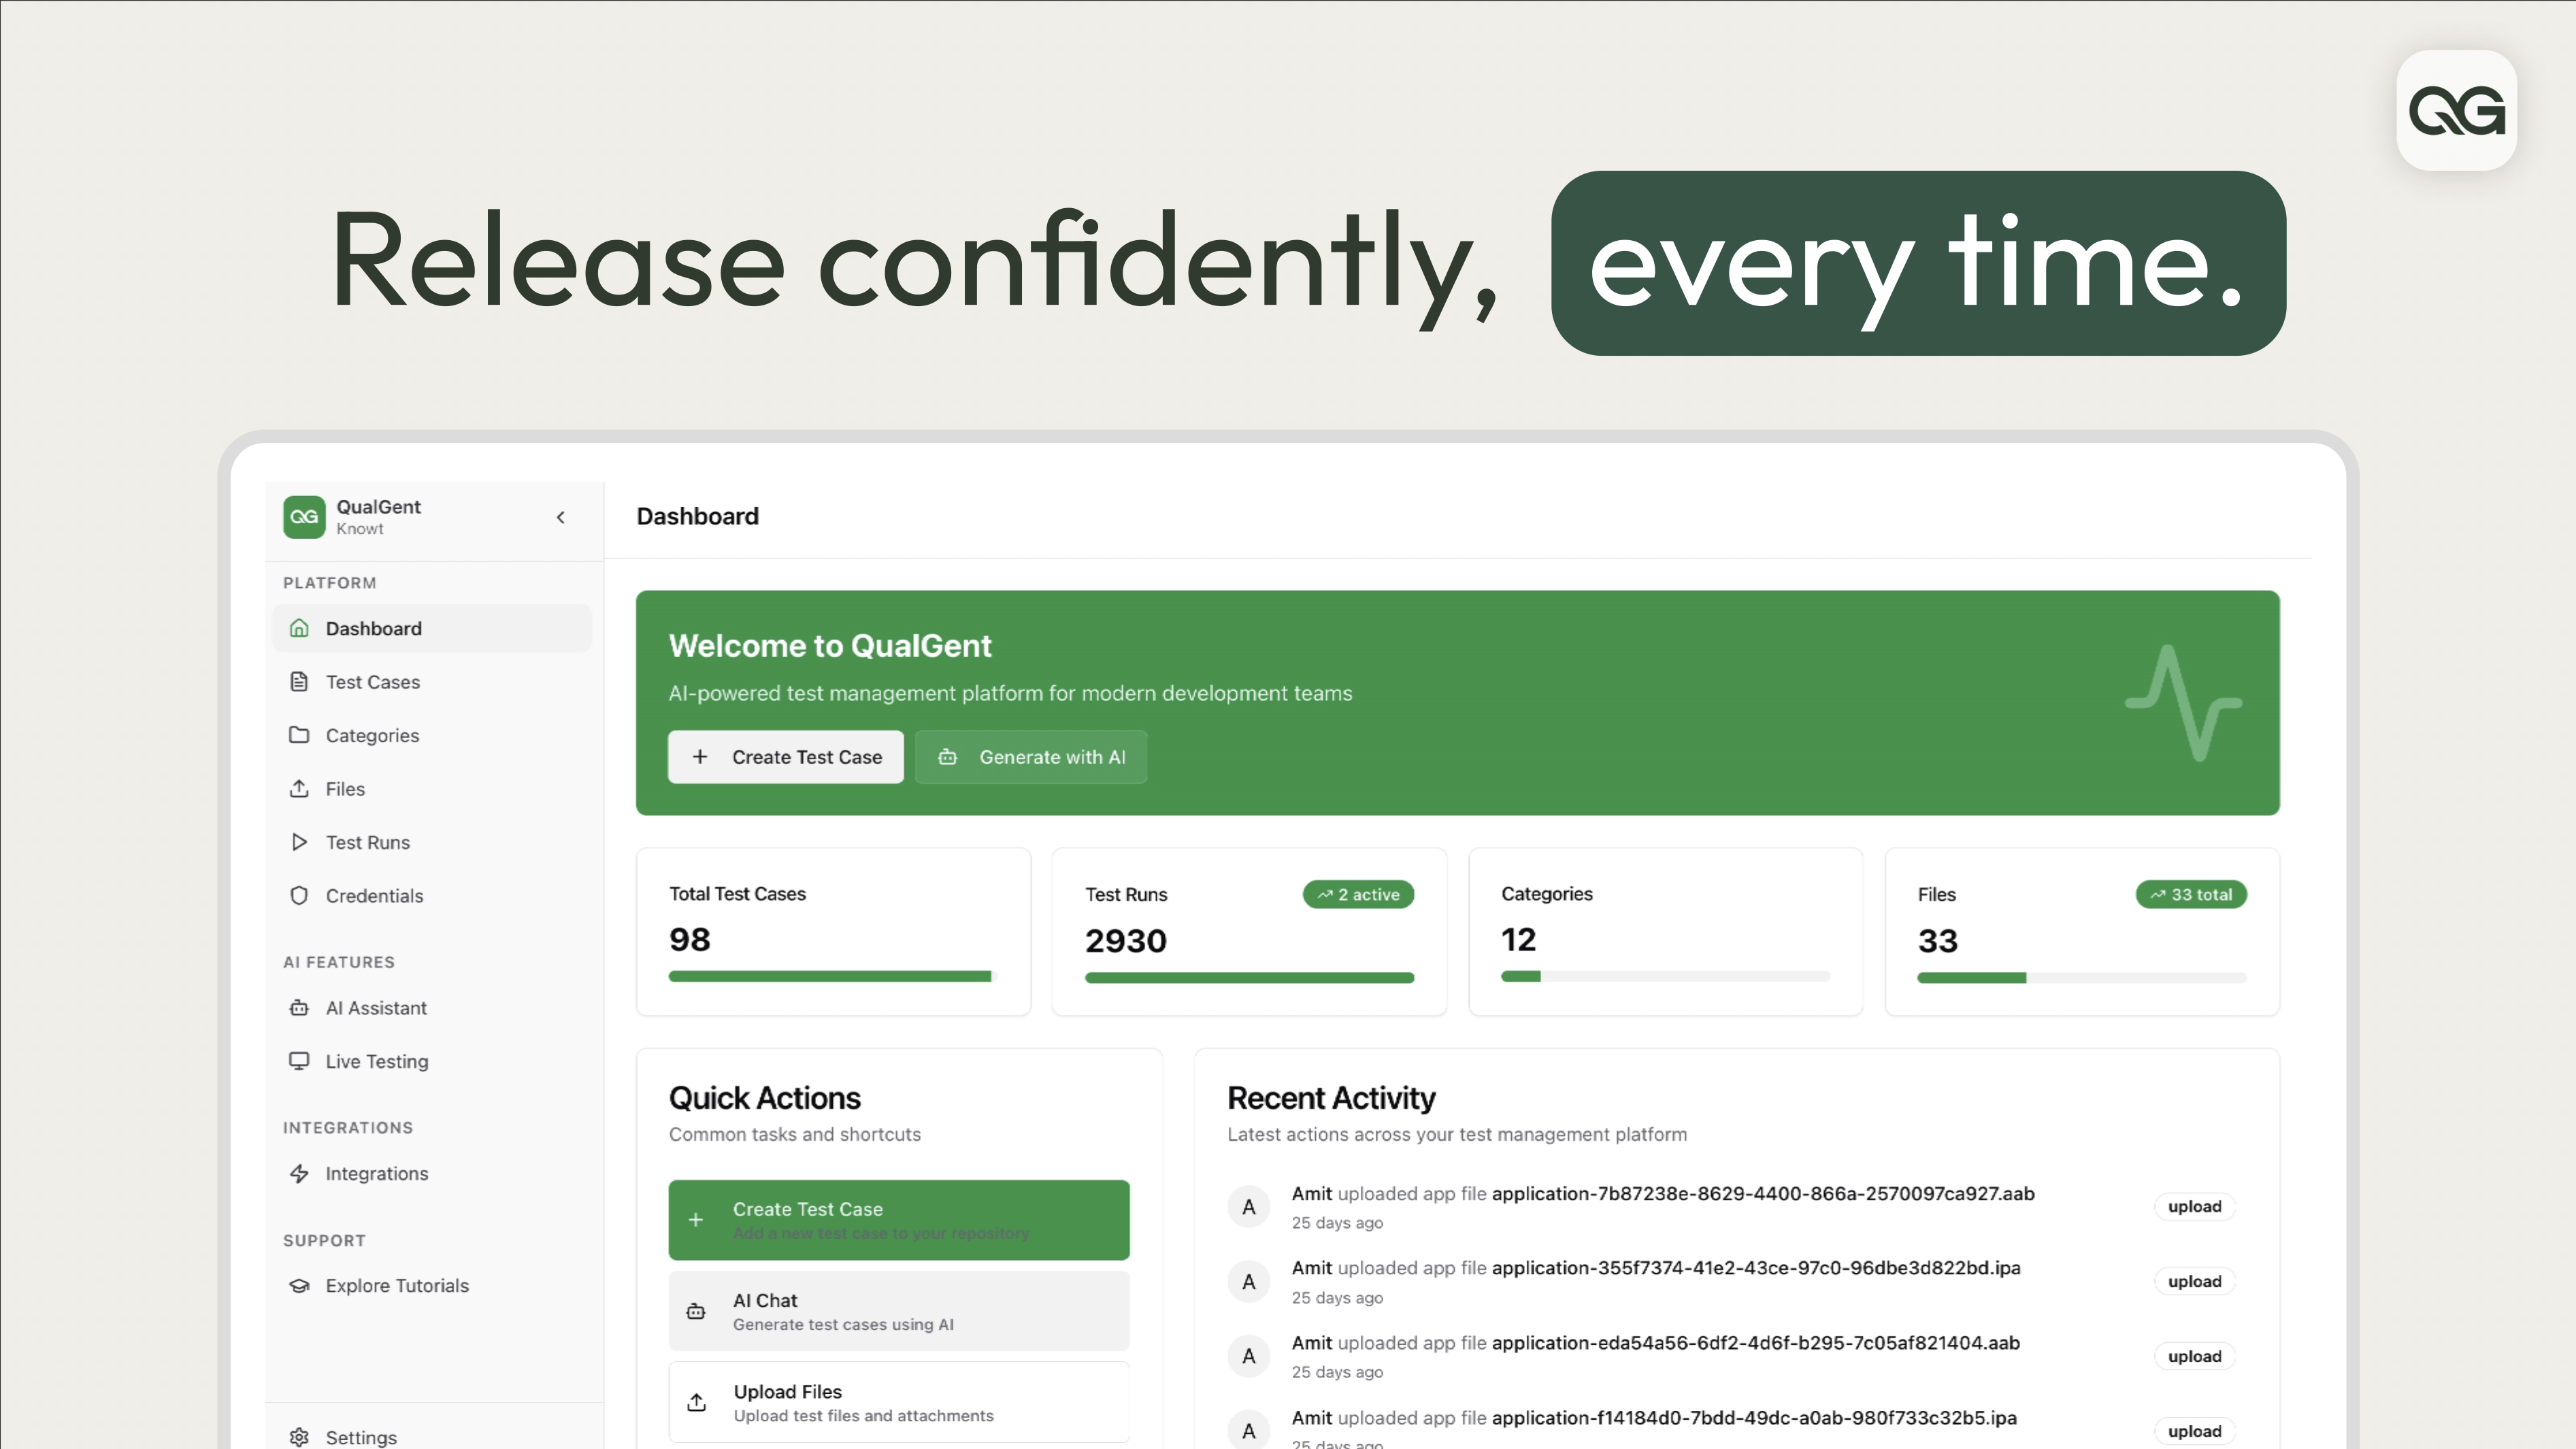The width and height of the screenshot is (2576, 1449).
Task: Open the Explore Tutorials menu item
Action: click(x=396, y=1286)
